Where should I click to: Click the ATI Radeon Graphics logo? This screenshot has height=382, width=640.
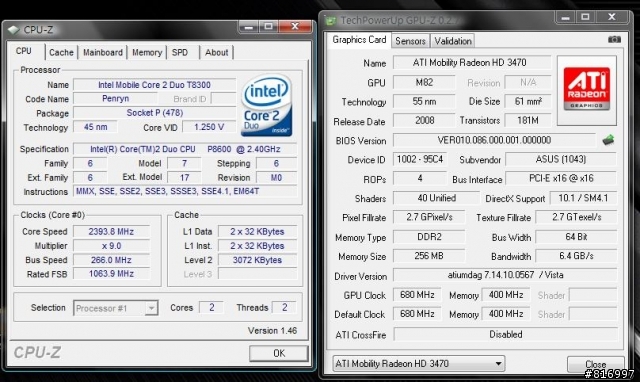tap(587, 90)
